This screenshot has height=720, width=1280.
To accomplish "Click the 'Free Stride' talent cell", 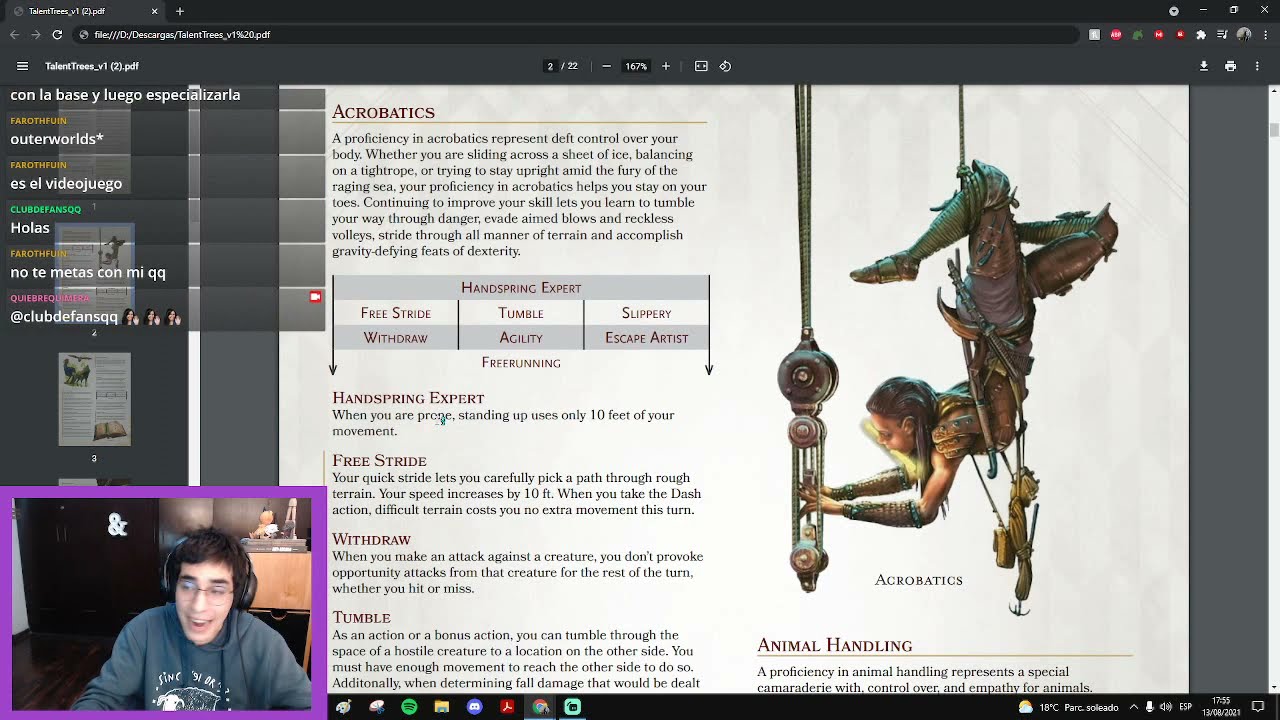I will tap(396, 313).
